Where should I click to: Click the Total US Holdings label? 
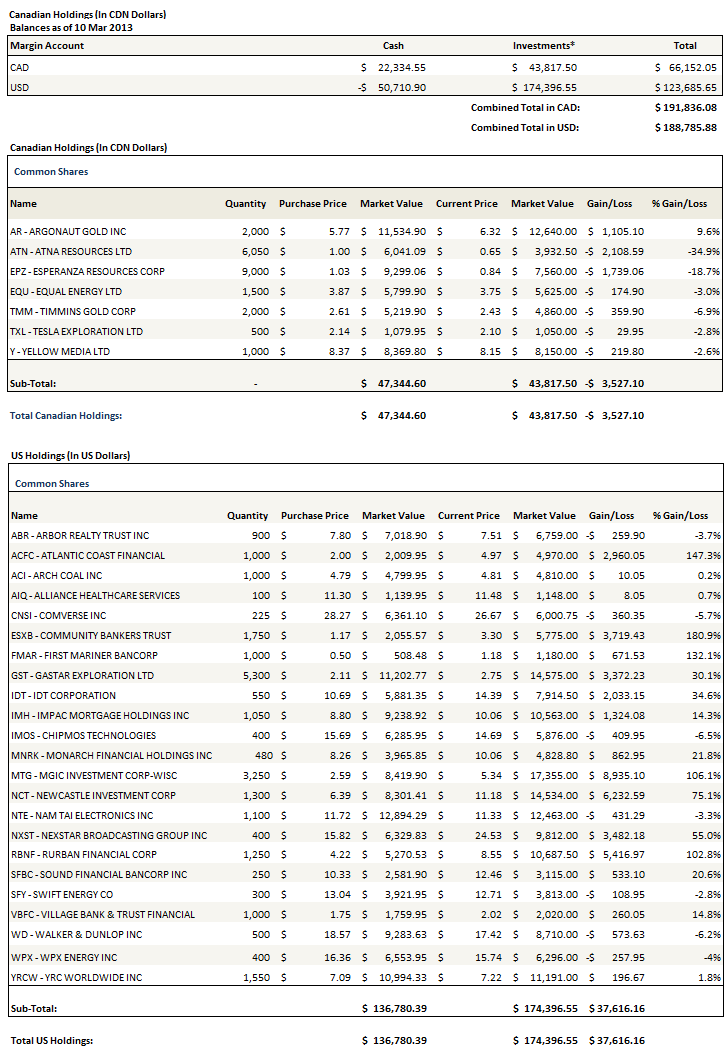(51, 1040)
